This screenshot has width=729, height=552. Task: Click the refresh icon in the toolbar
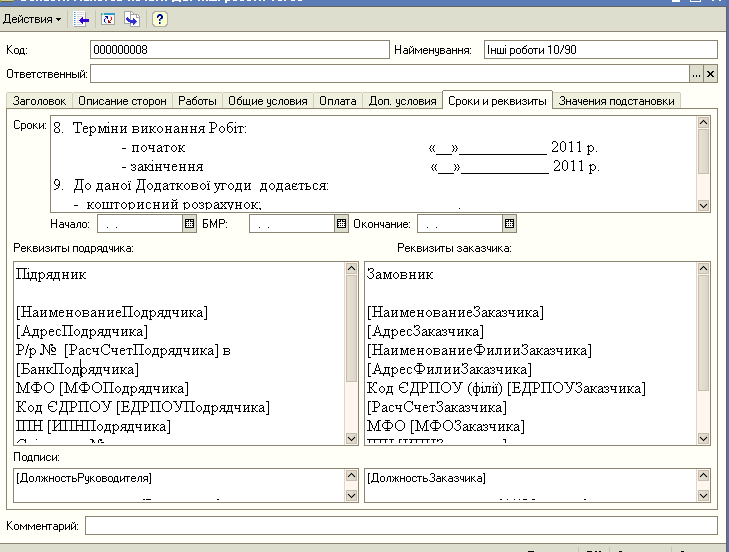click(x=108, y=19)
